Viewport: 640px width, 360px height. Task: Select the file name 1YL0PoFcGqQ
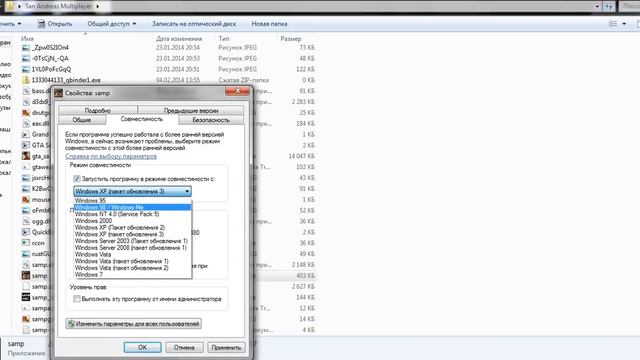pos(51,69)
